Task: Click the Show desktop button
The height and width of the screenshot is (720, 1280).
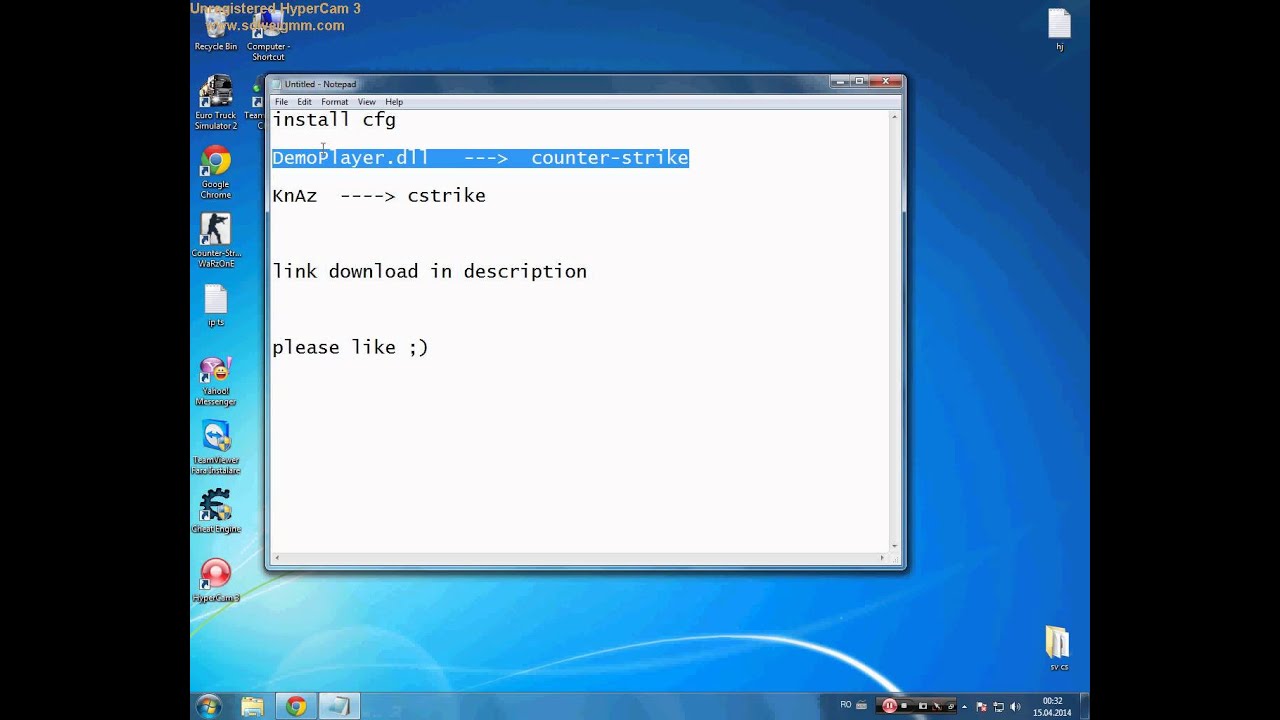Action: click(x=1084, y=706)
